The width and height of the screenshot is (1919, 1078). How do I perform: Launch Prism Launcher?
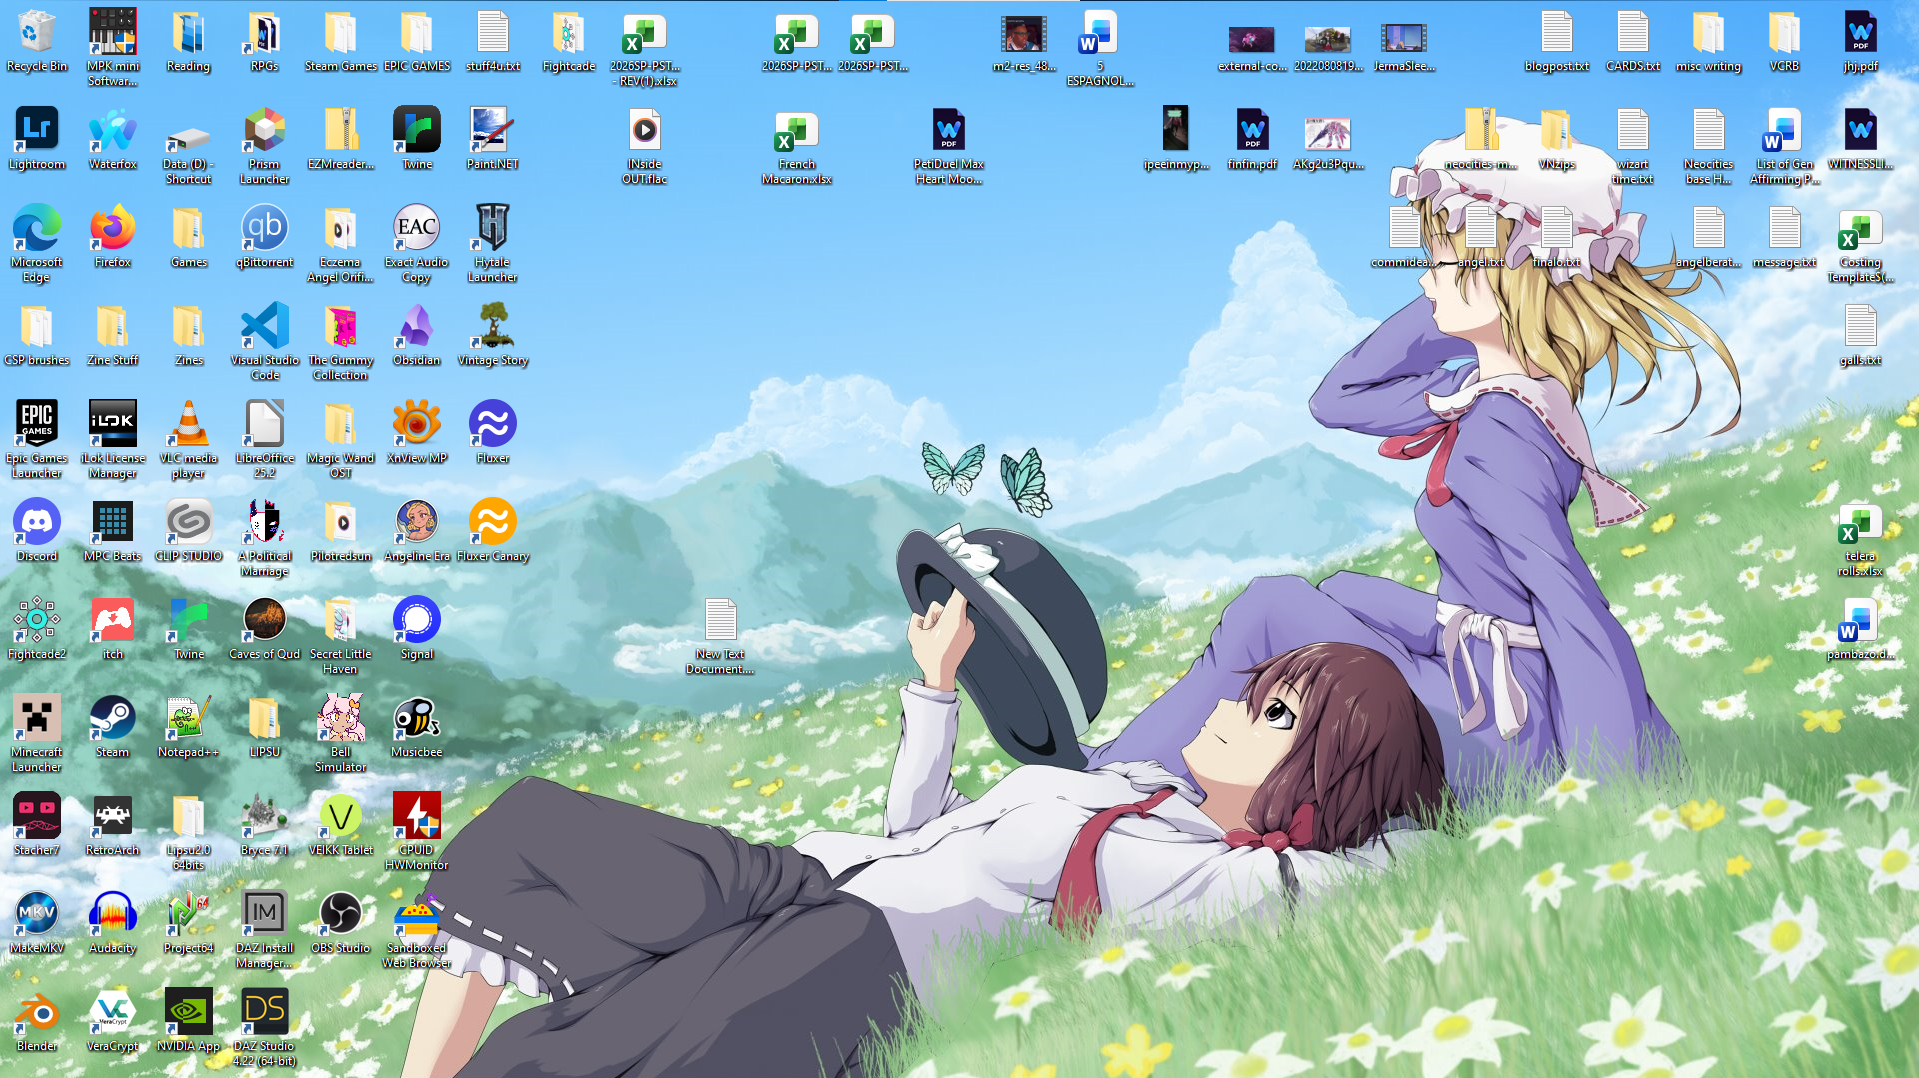coord(265,147)
